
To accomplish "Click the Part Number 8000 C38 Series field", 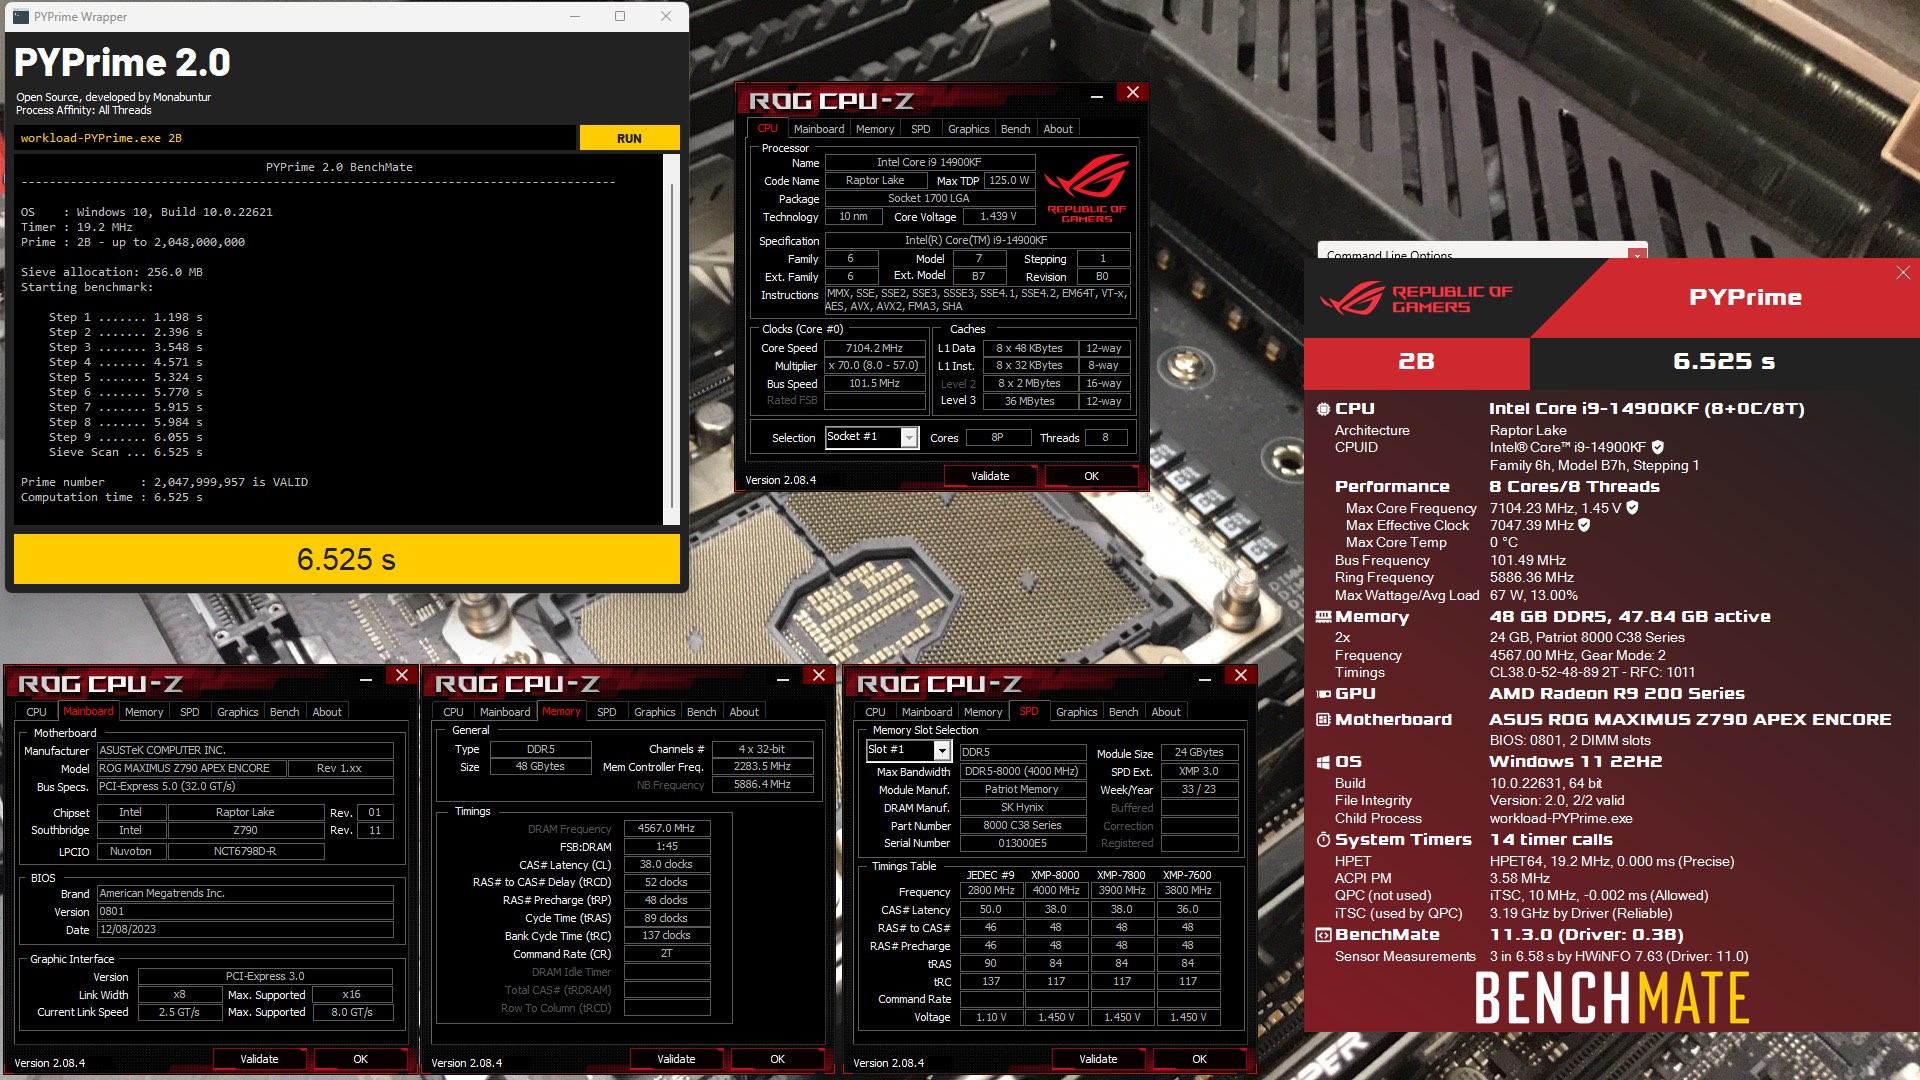I will [1022, 826].
